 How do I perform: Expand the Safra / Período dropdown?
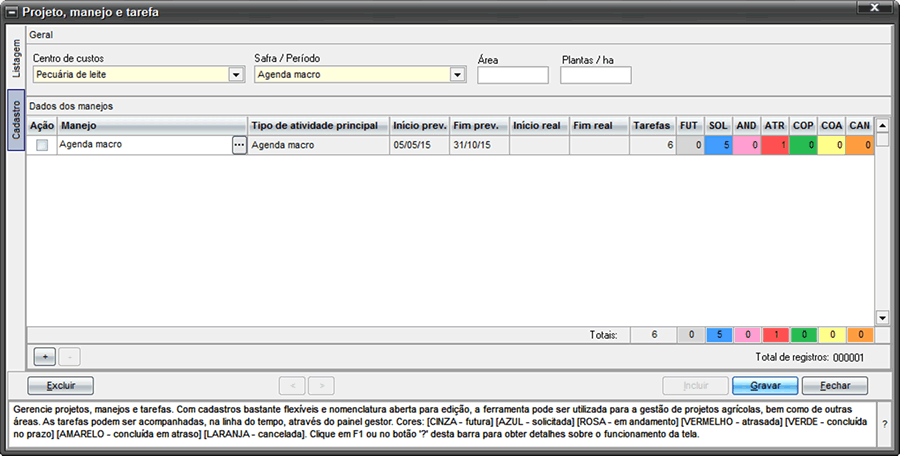click(458, 74)
